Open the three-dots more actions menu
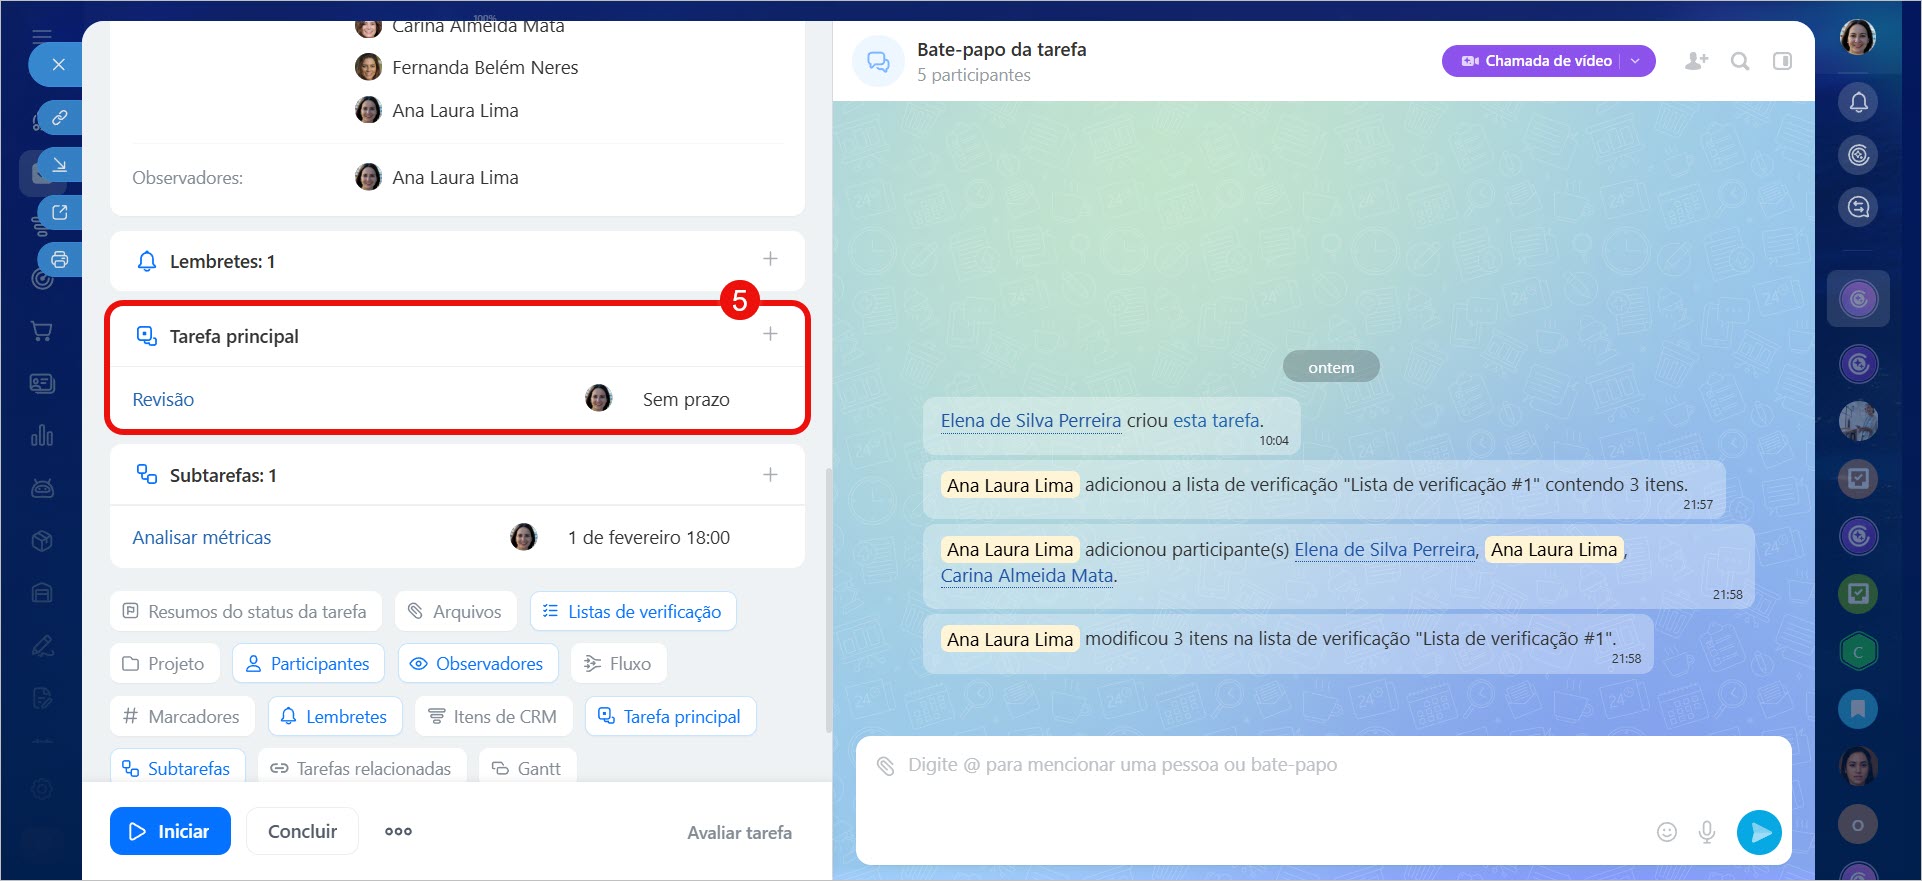The width and height of the screenshot is (1922, 881). point(398,832)
